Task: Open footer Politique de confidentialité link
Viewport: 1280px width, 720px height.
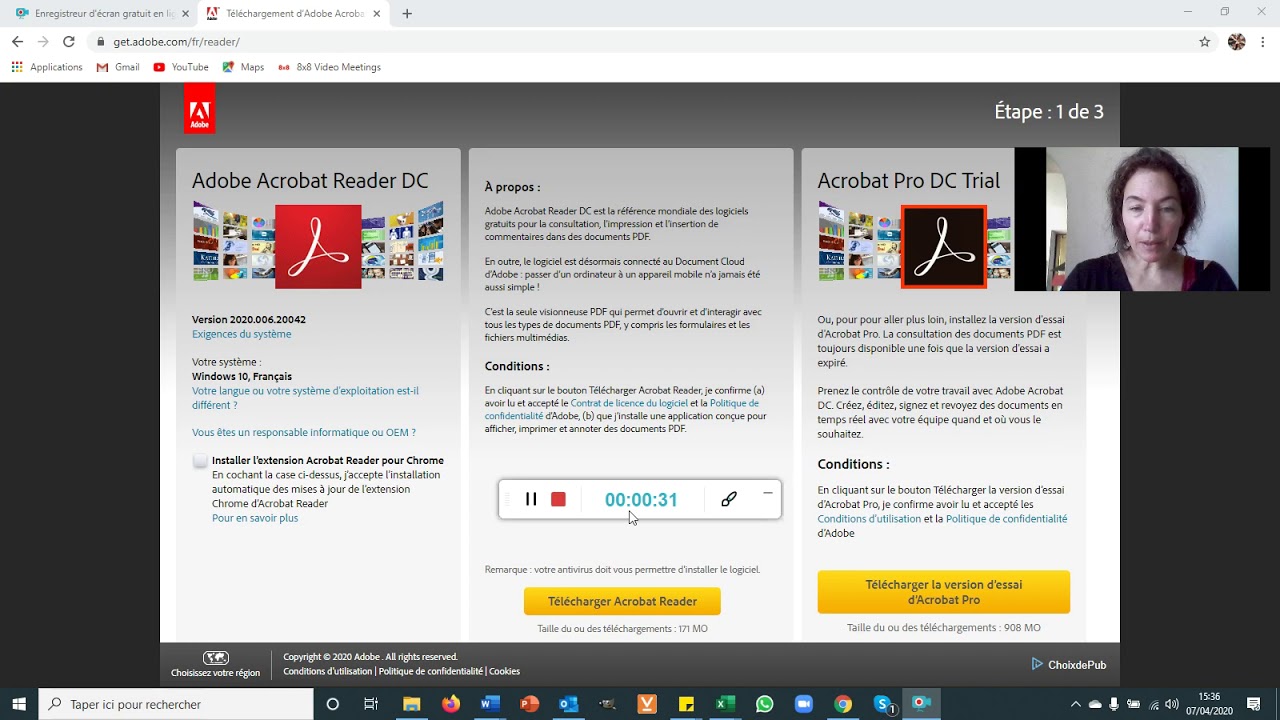Action: click(431, 671)
